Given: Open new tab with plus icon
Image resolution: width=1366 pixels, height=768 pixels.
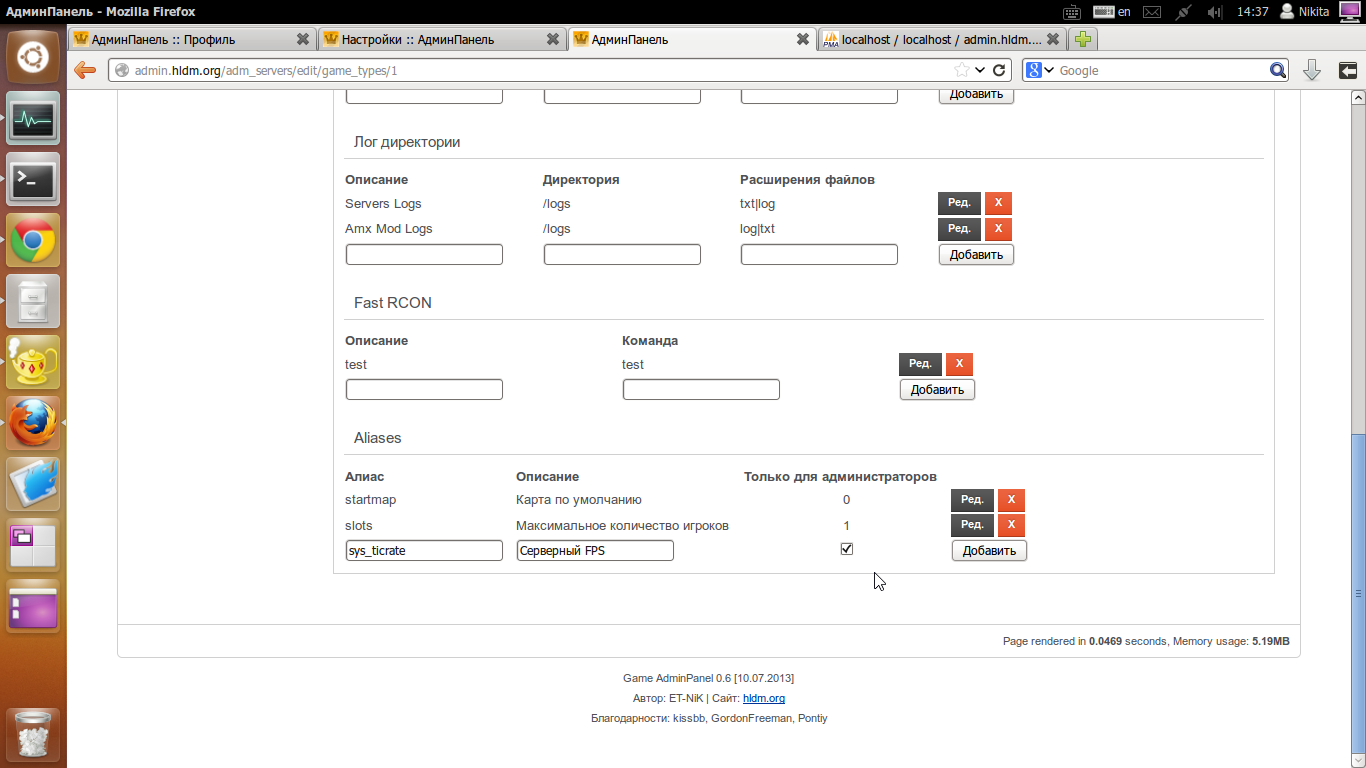Looking at the screenshot, I should (1082, 39).
